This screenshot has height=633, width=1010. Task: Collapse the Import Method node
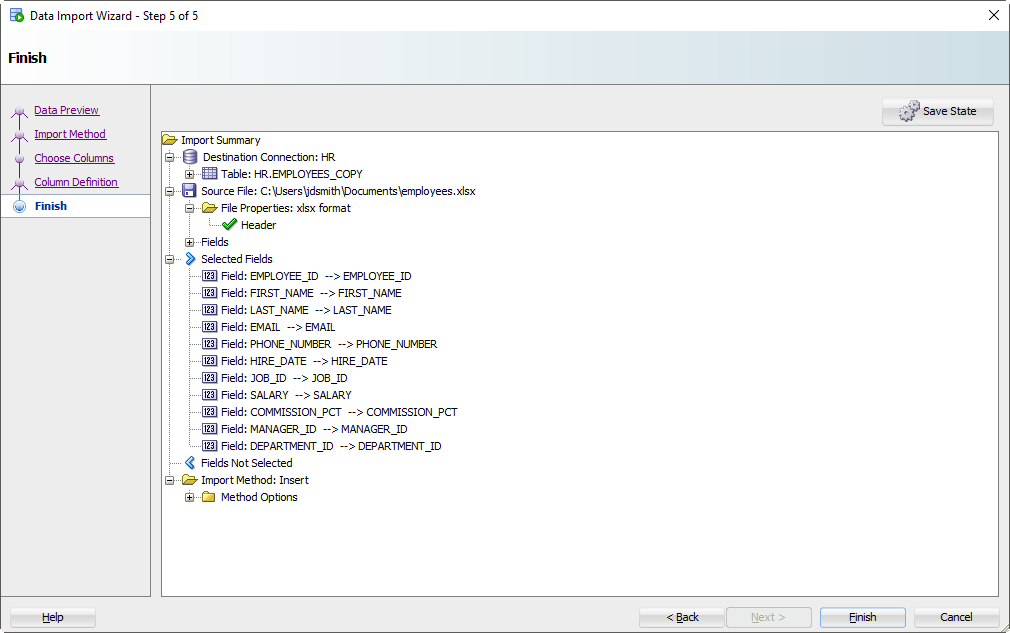click(169, 480)
